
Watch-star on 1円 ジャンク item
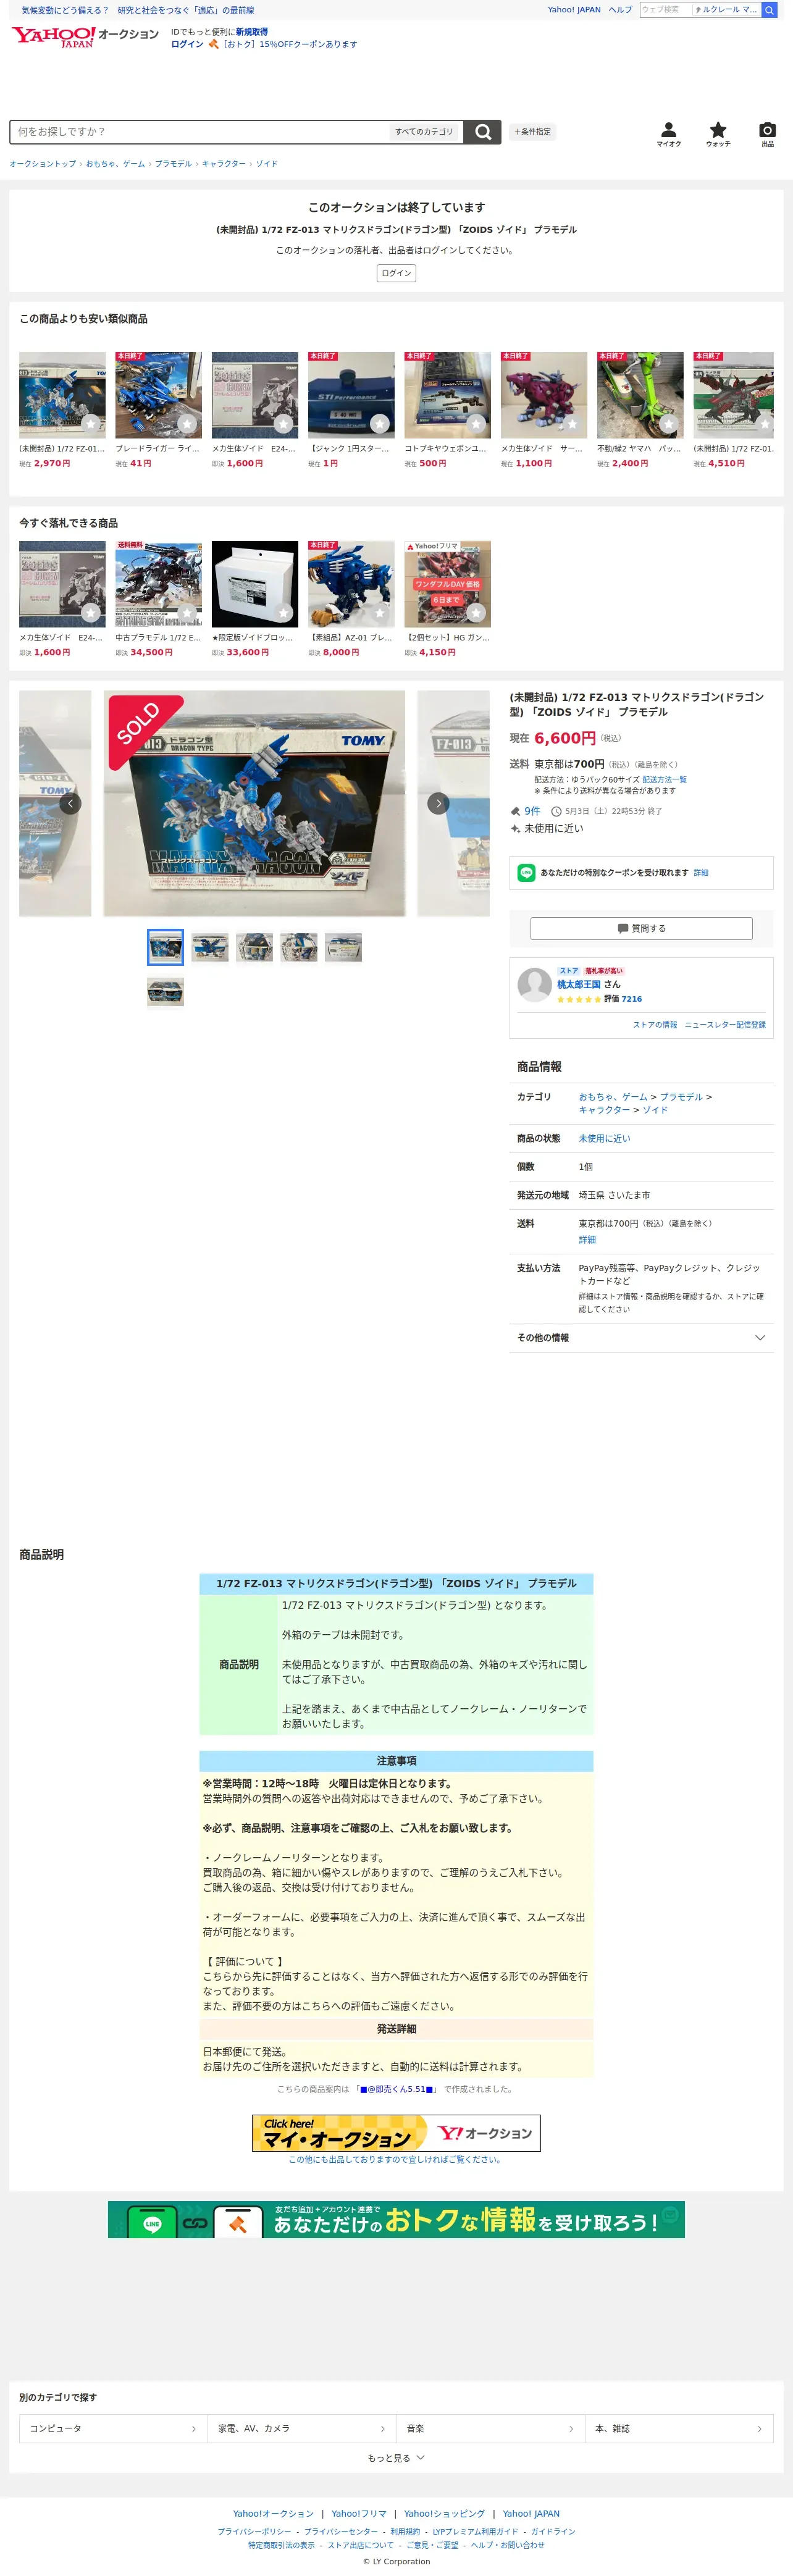point(380,424)
